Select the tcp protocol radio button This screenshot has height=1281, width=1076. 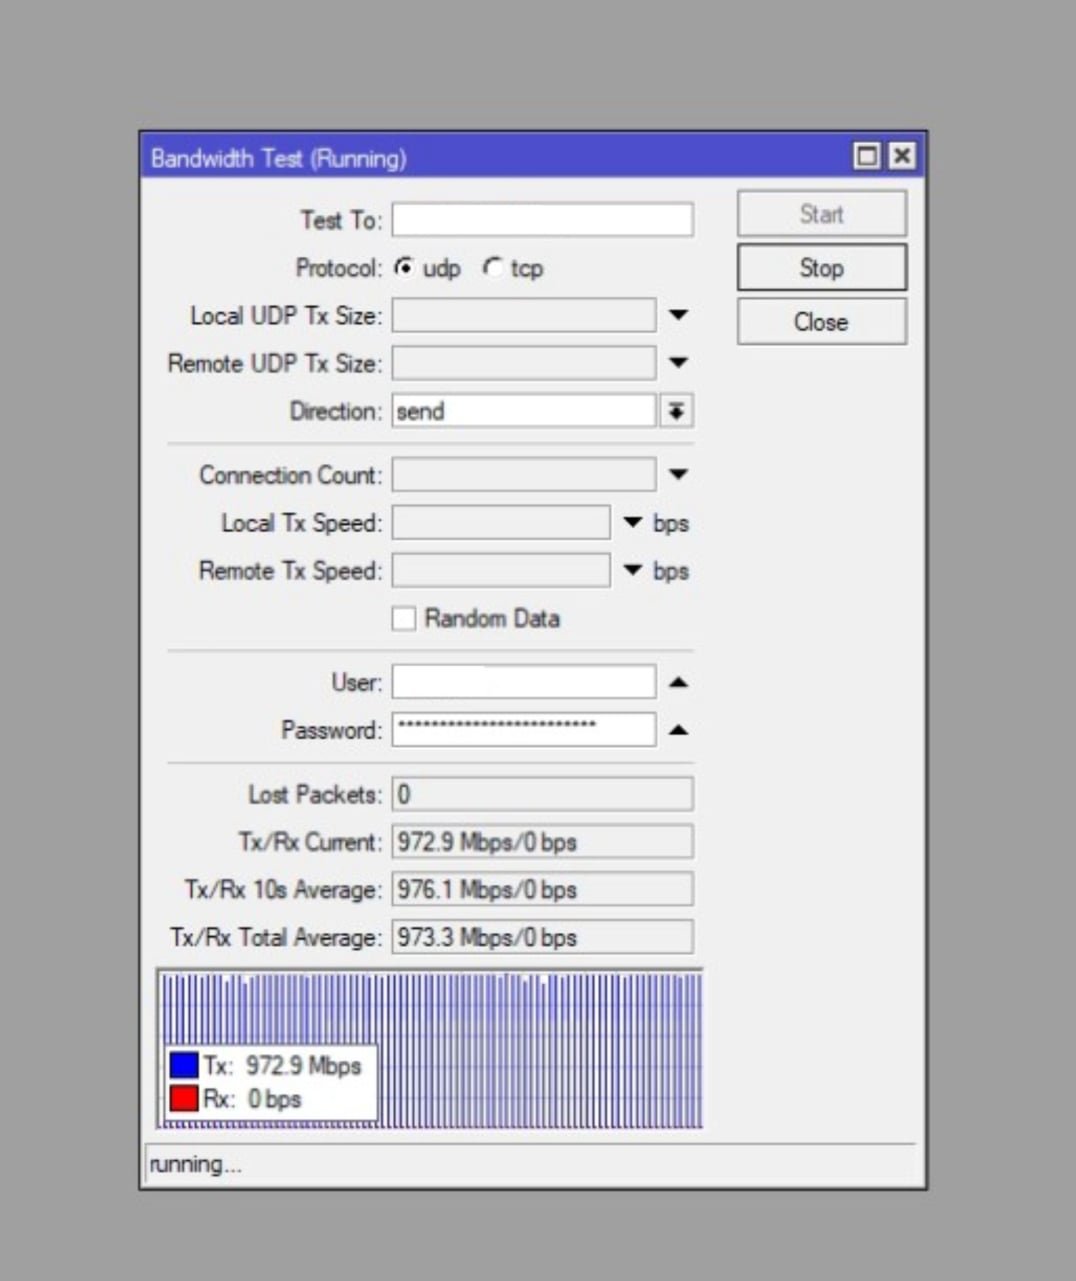coord(492,268)
